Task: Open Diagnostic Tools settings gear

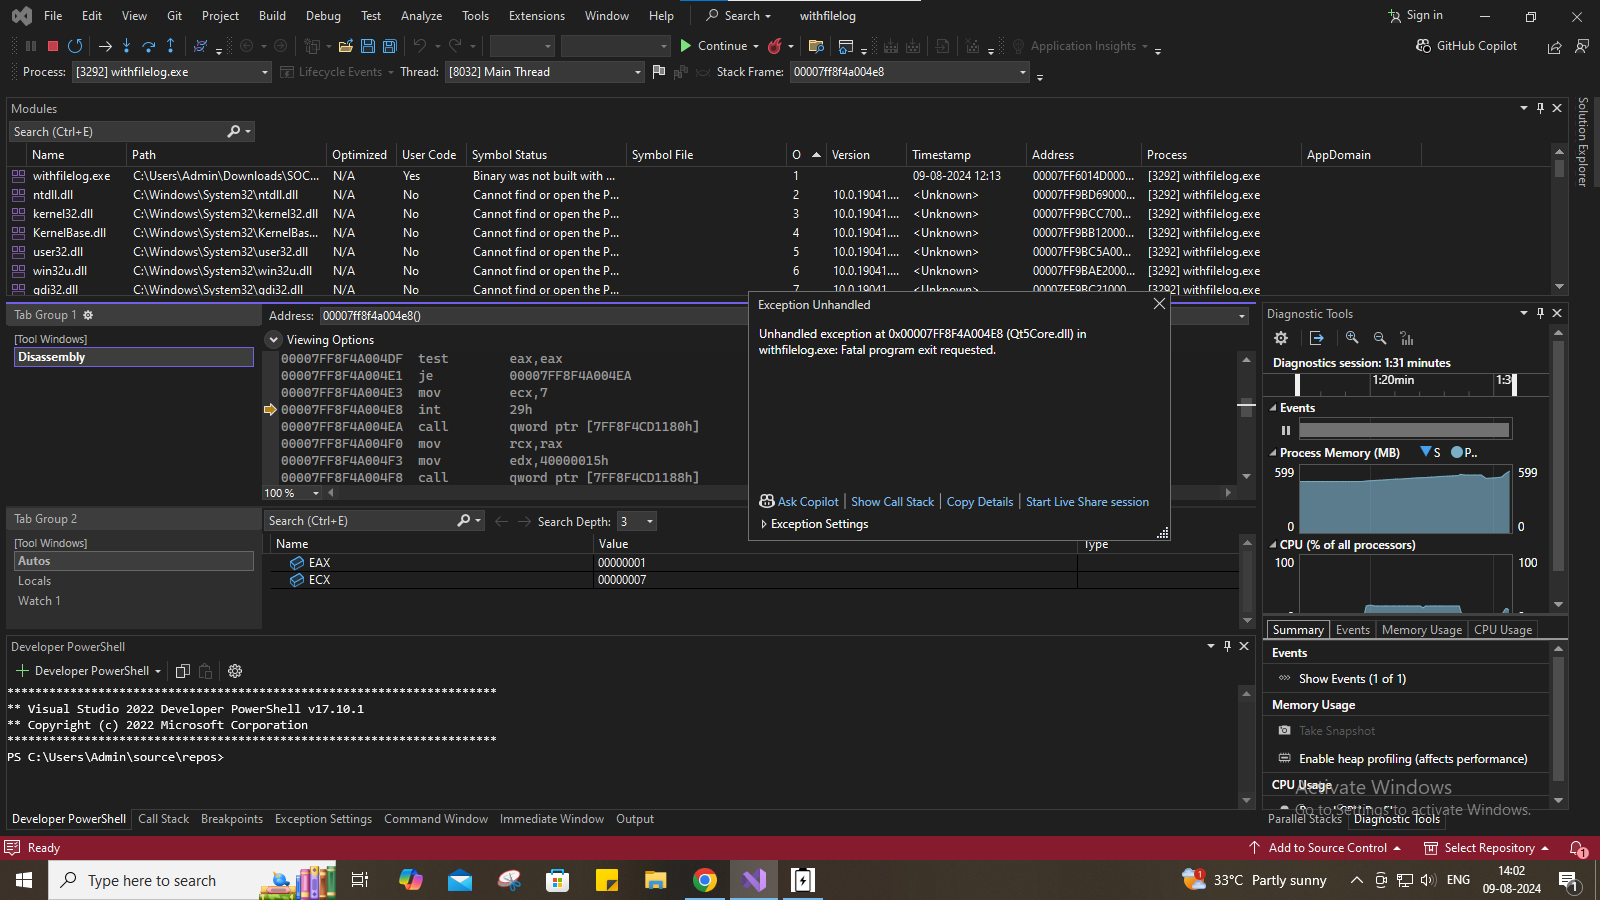Action: 1281,338
